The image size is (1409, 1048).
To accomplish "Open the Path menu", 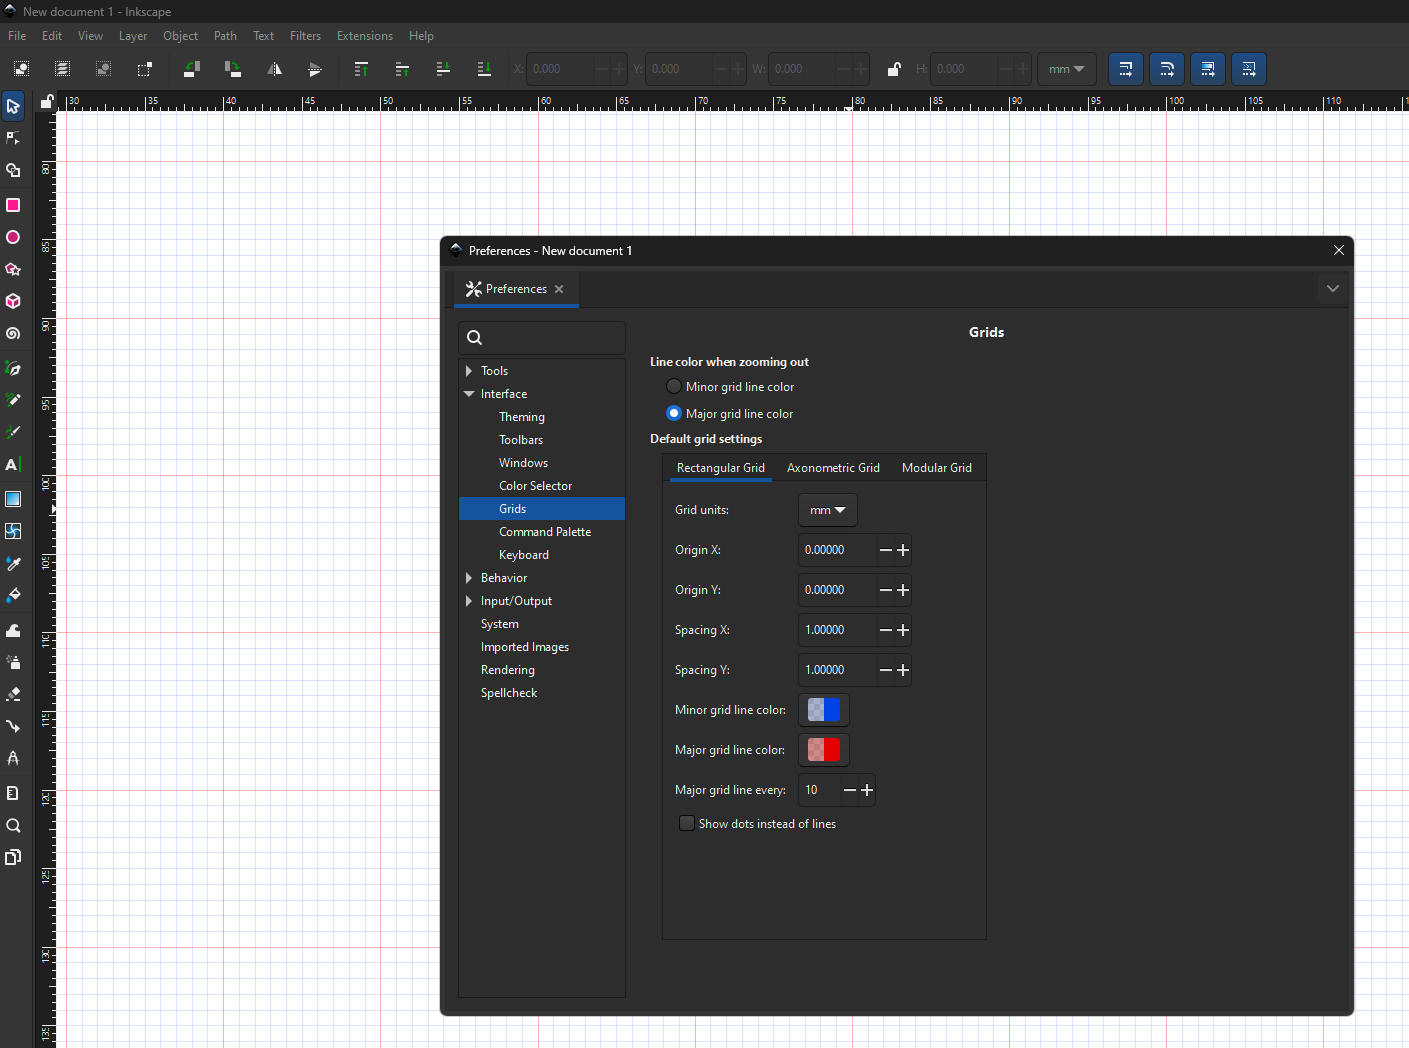I will click(x=226, y=36).
